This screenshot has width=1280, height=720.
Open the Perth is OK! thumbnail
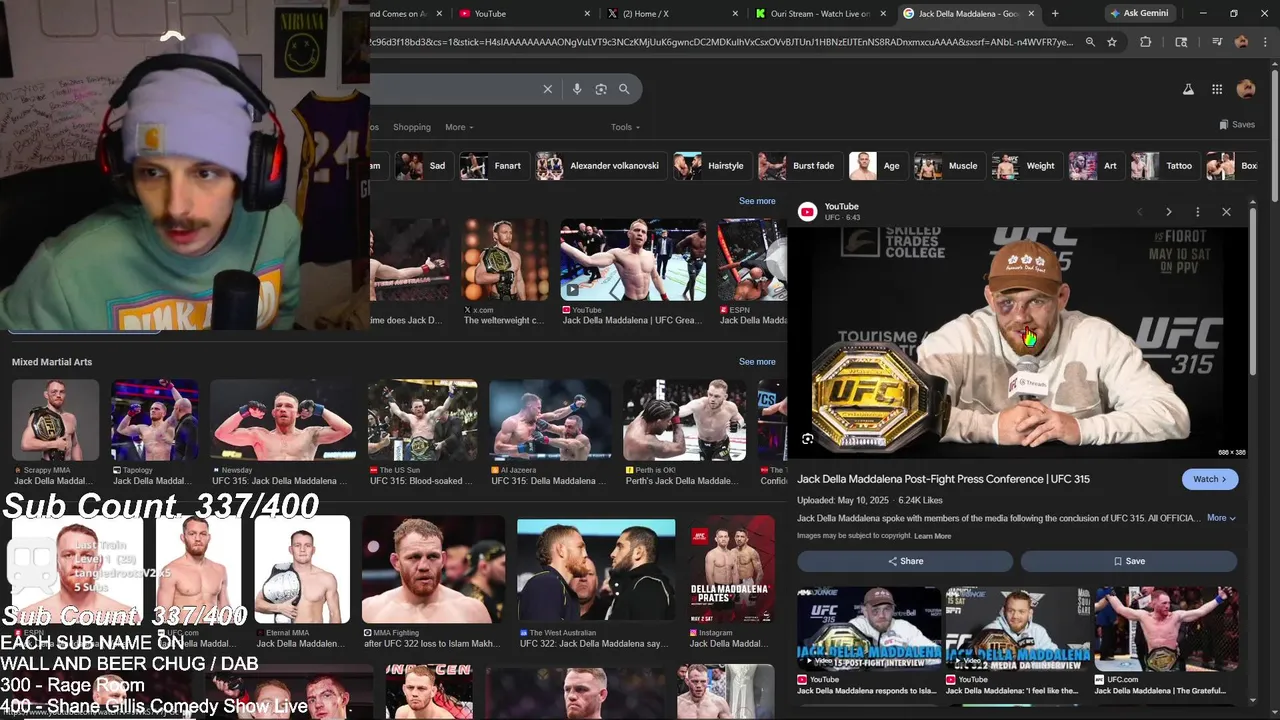coord(684,420)
